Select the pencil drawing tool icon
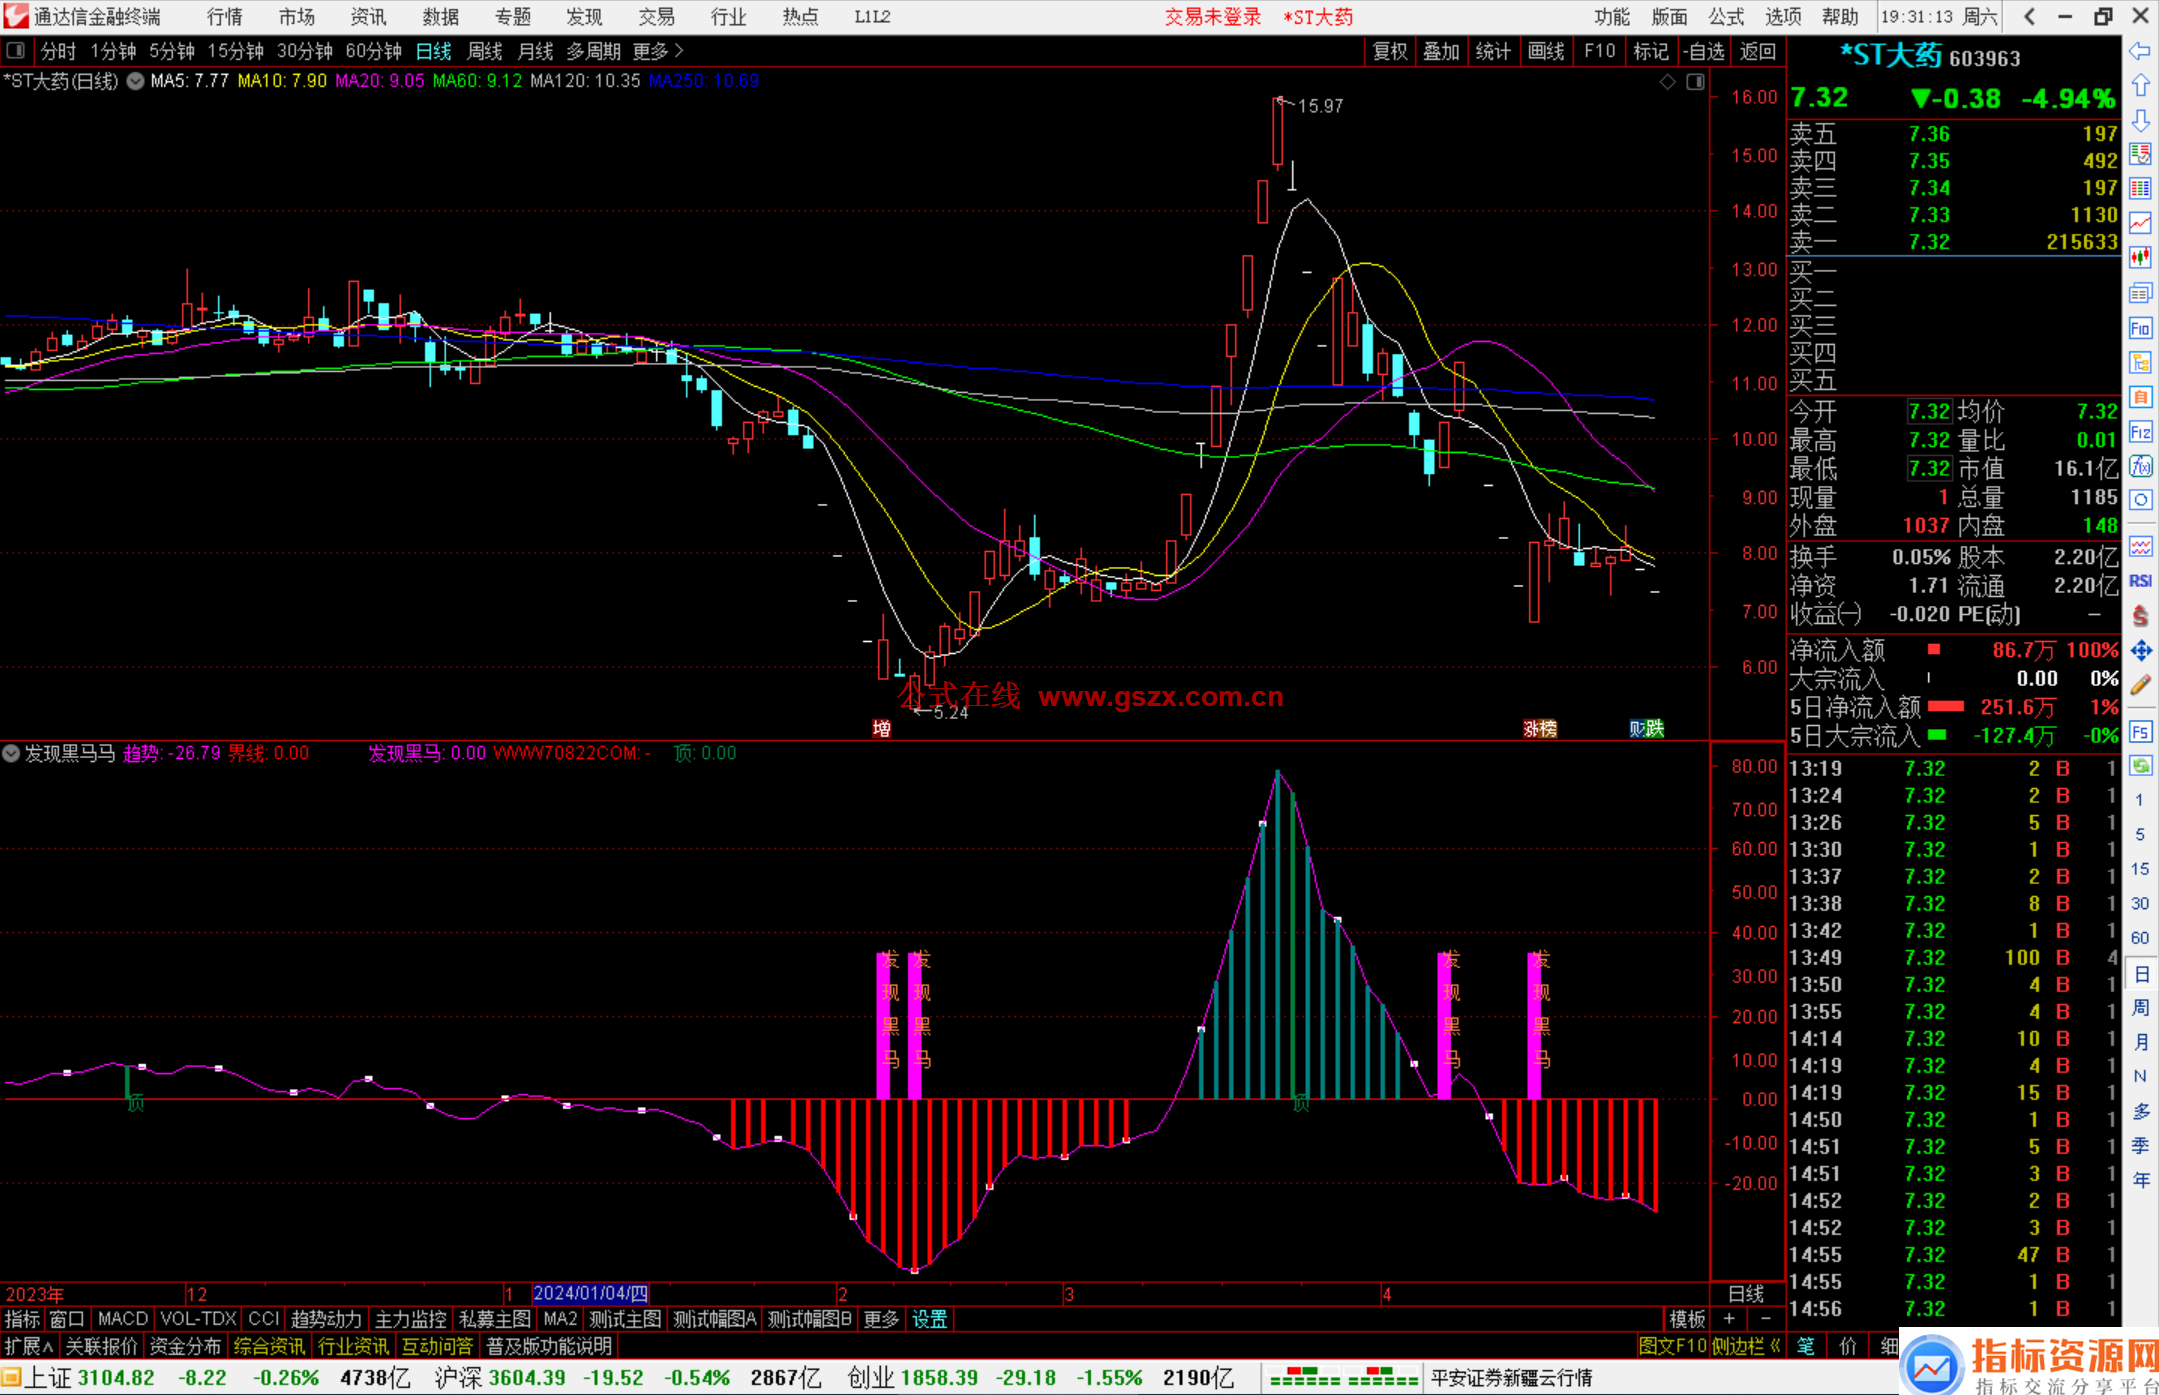Screen dimensions: 2159x1395 (2139, 685)
